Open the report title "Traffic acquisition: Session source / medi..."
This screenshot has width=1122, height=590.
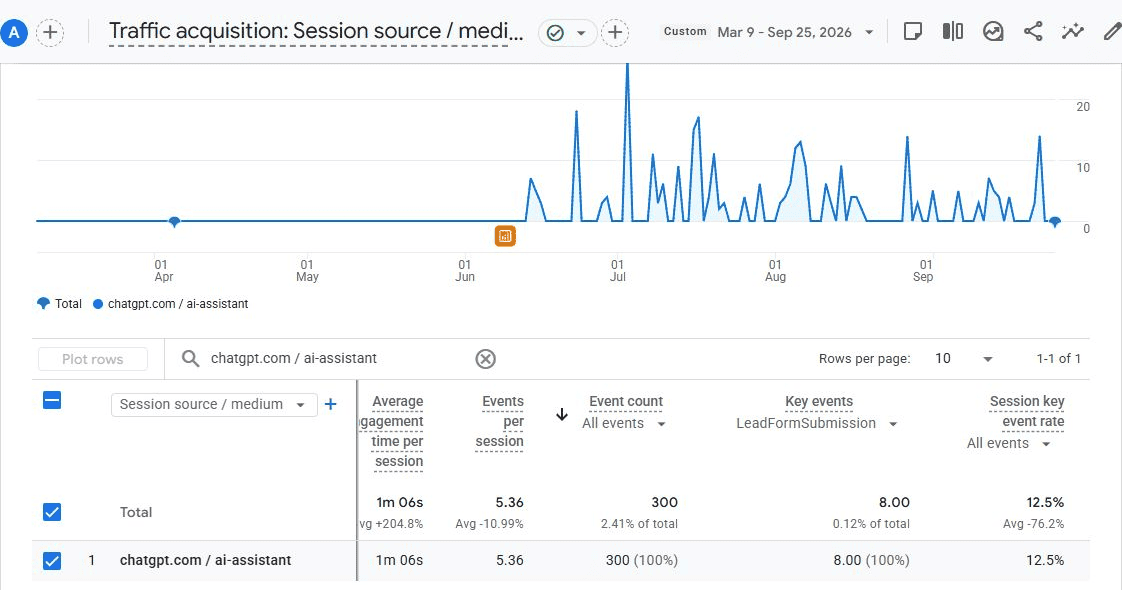click(x=316, y=31)
